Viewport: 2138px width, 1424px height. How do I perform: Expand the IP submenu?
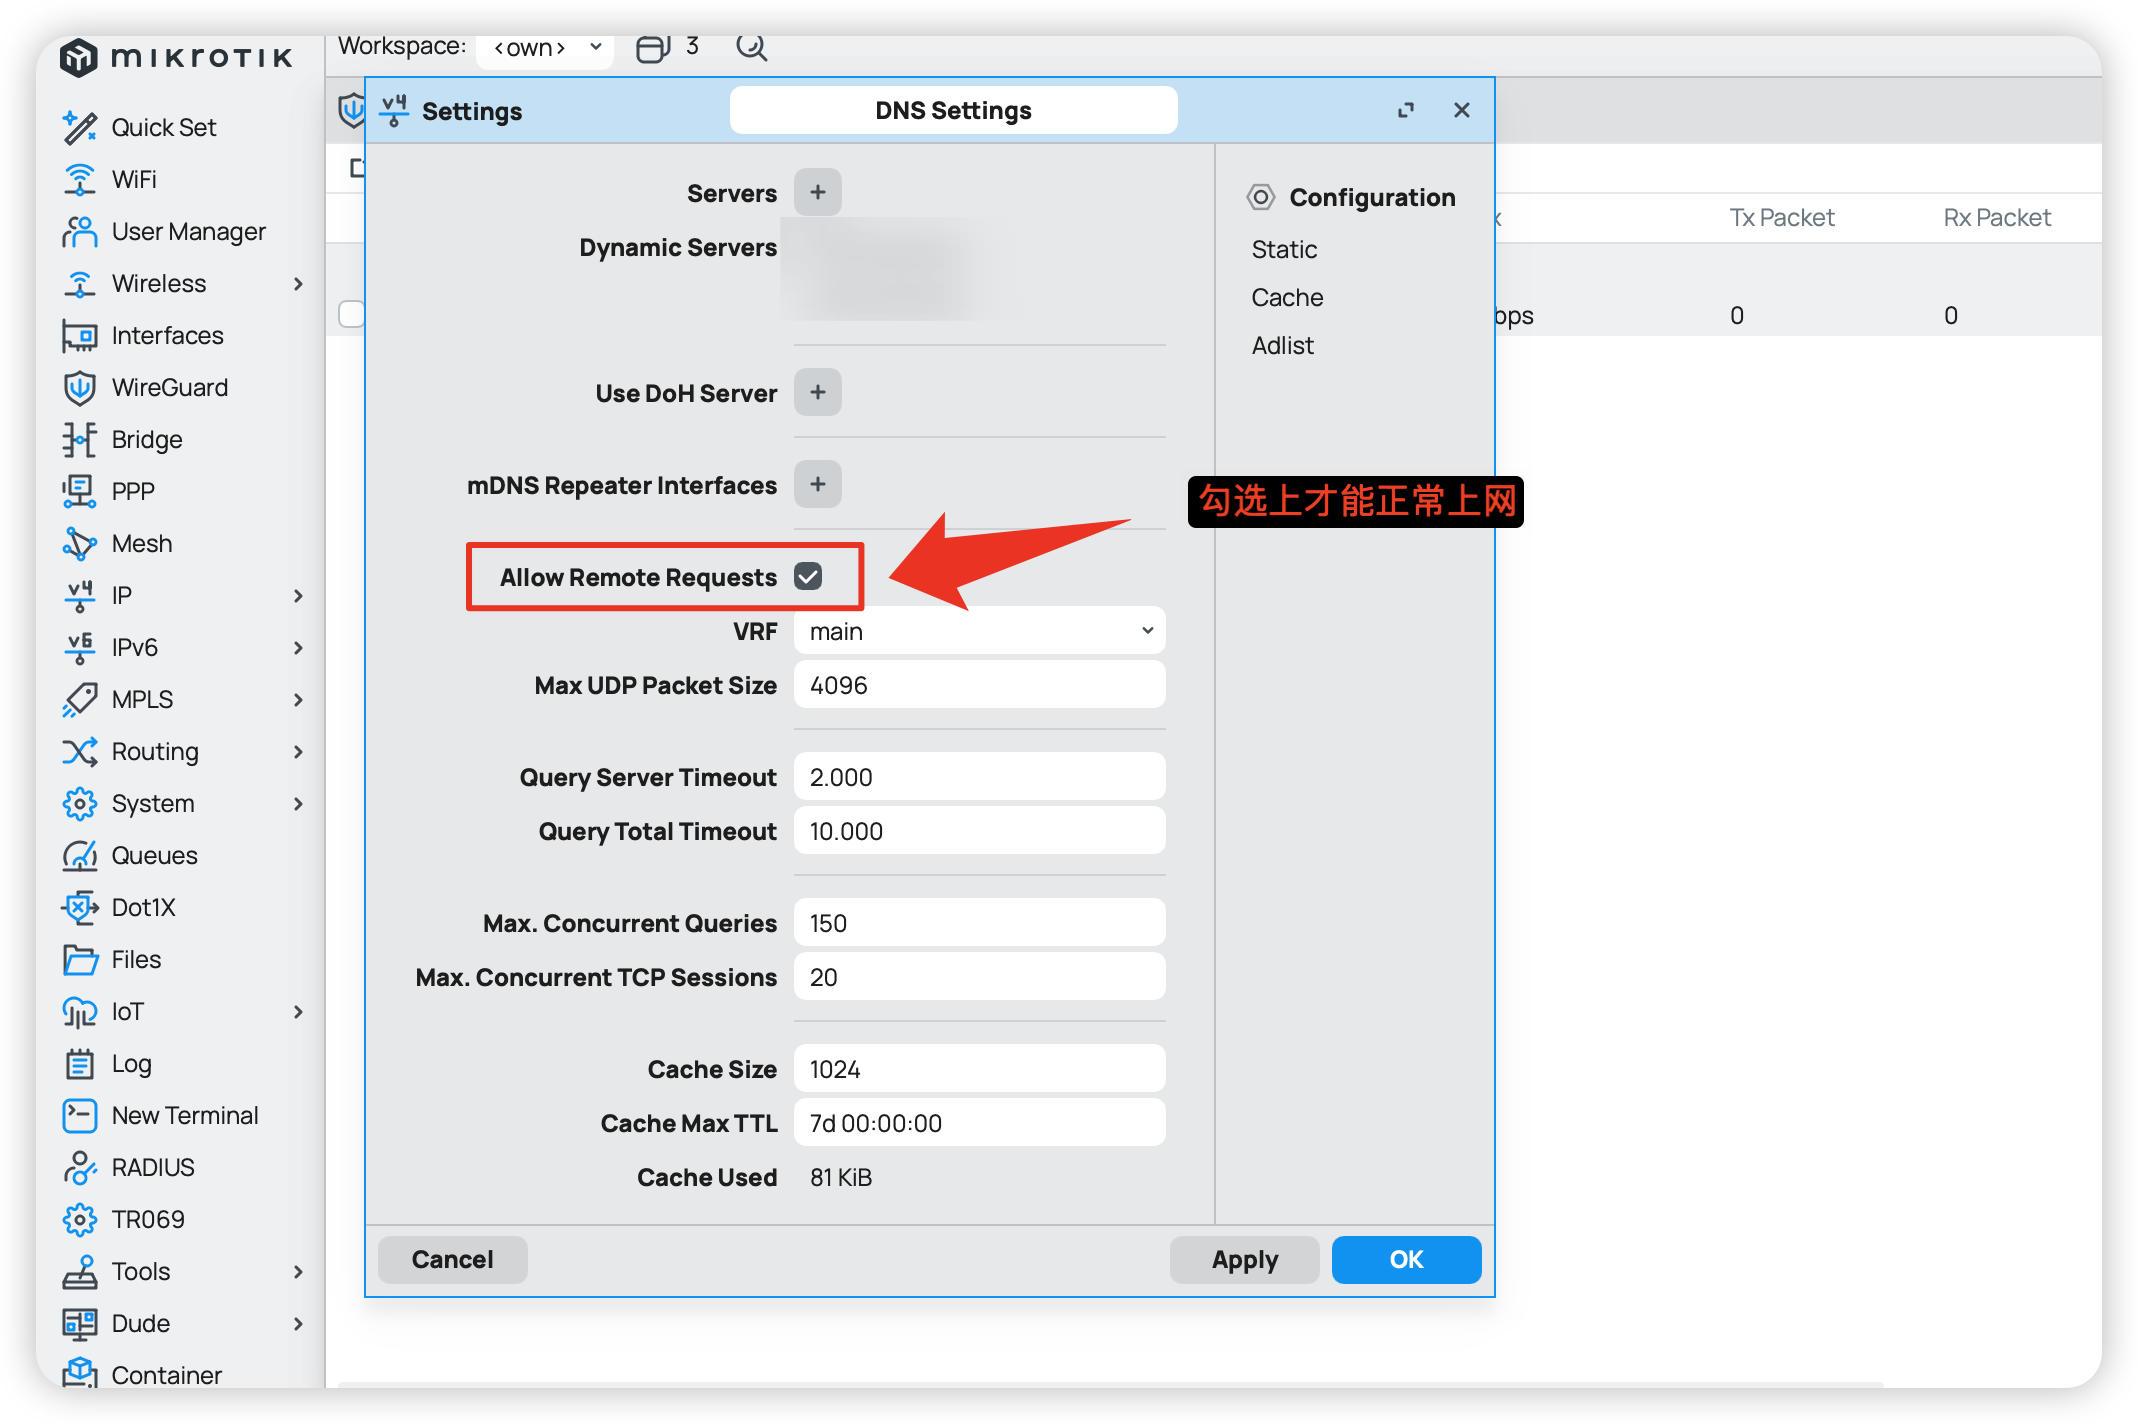point(298,596)
